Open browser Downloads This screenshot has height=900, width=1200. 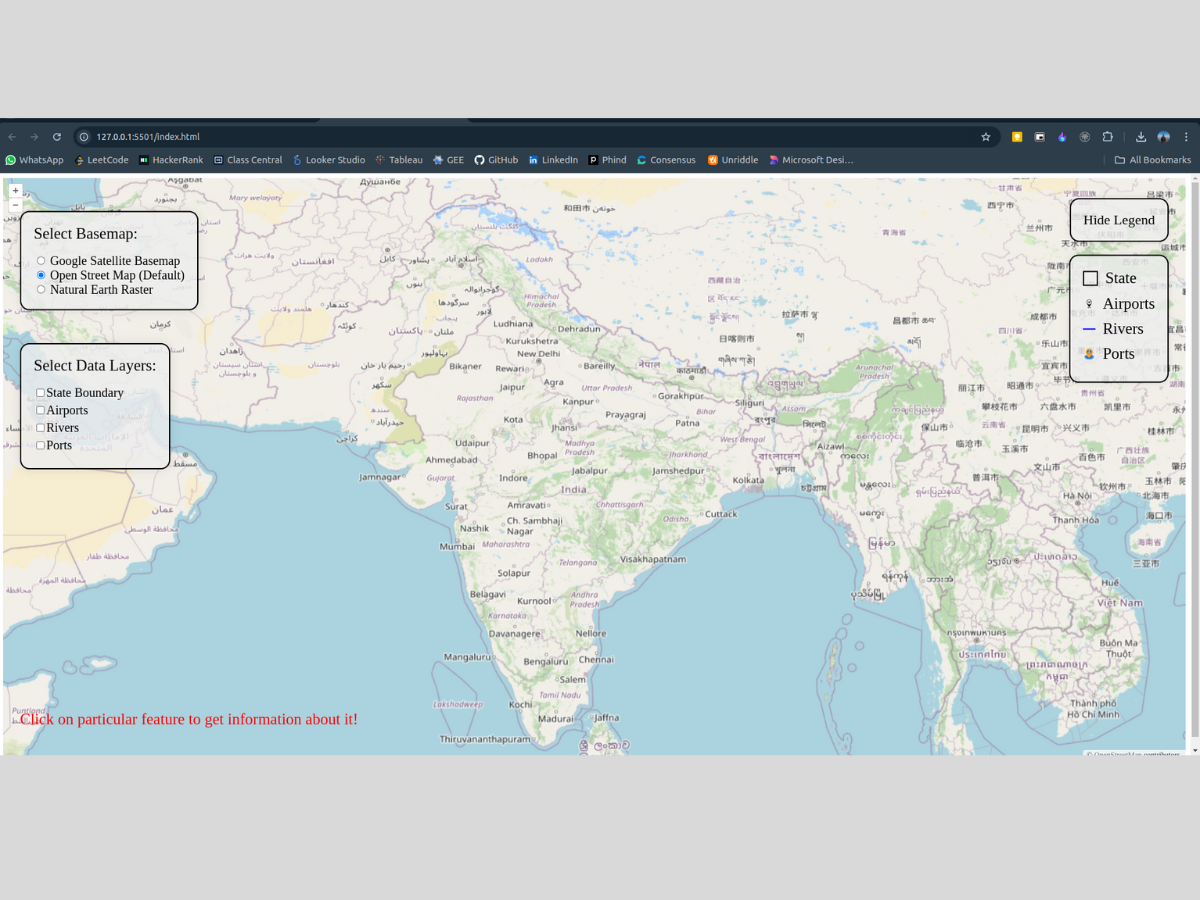[x=1141, y=137]
